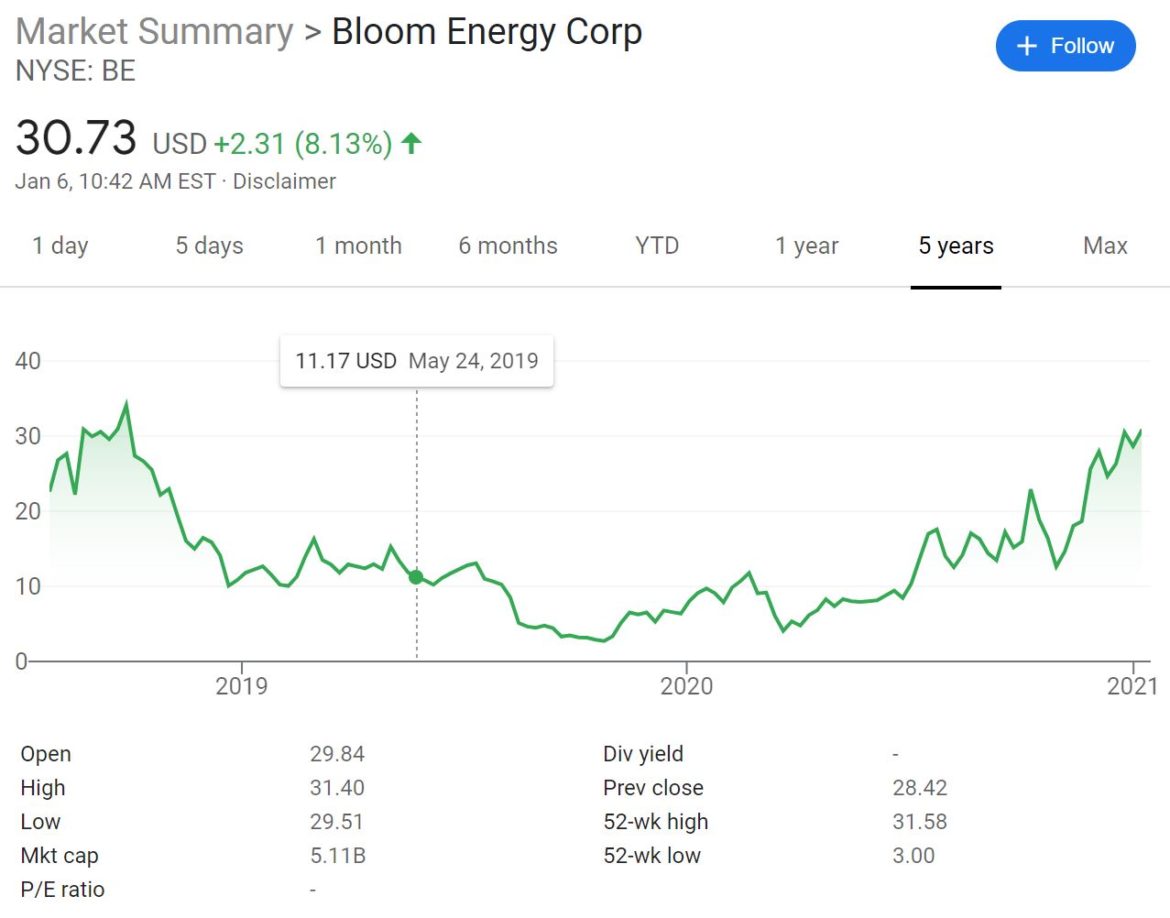
Task: Open the 6 months price chart
Action: [508, 246]
